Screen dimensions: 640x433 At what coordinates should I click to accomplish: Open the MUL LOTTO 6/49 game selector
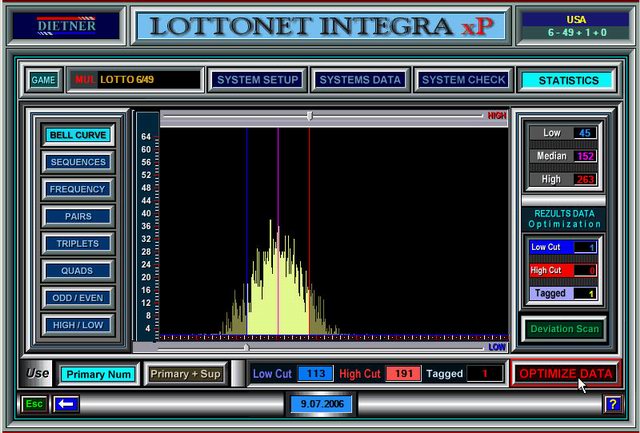[x=135, y=80]
